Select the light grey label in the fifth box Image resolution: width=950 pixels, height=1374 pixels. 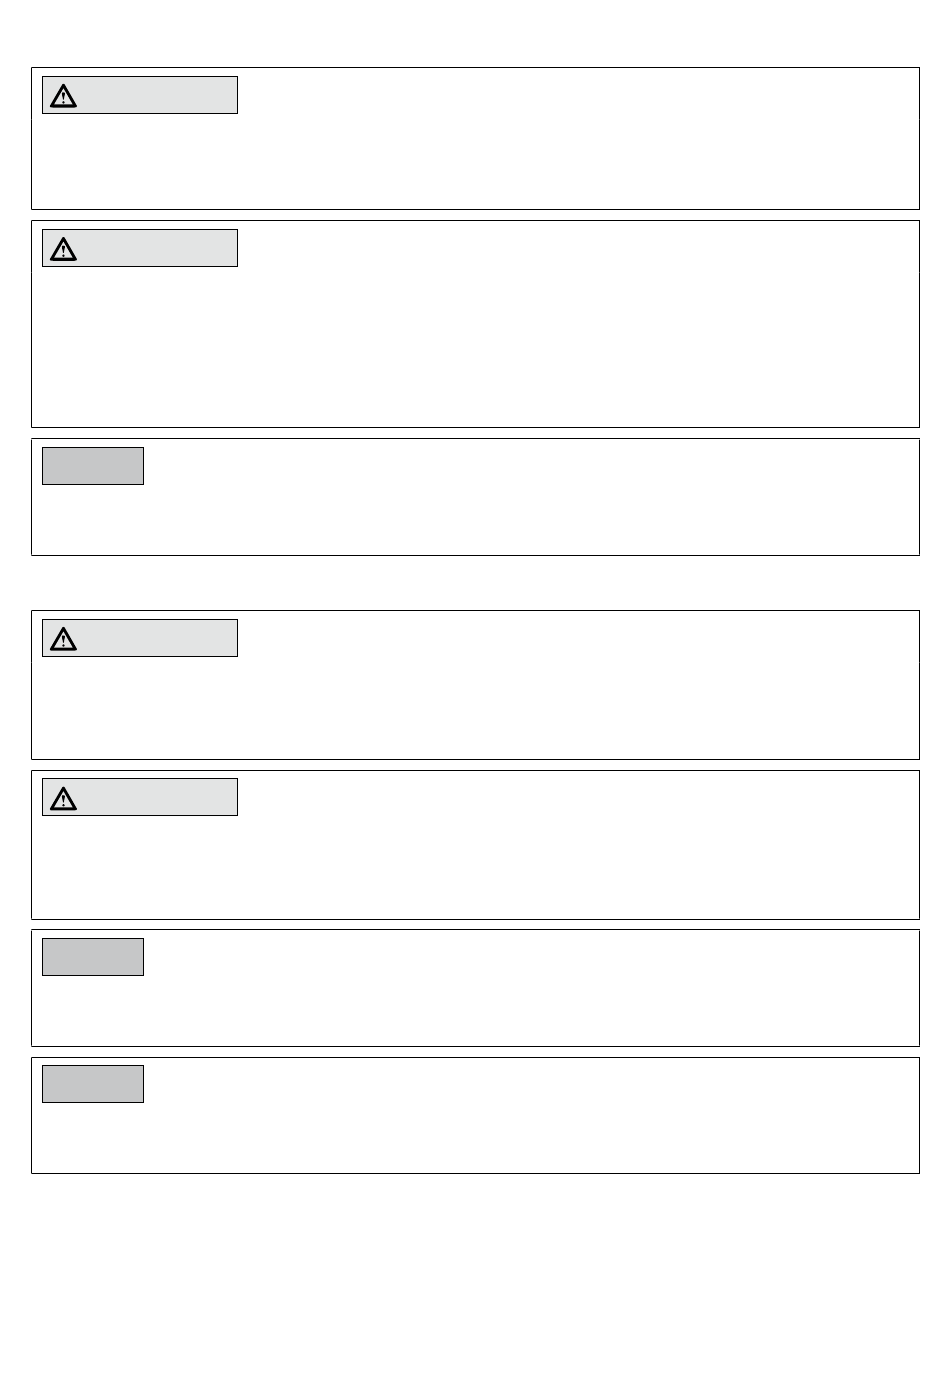[x=140, y=797]
